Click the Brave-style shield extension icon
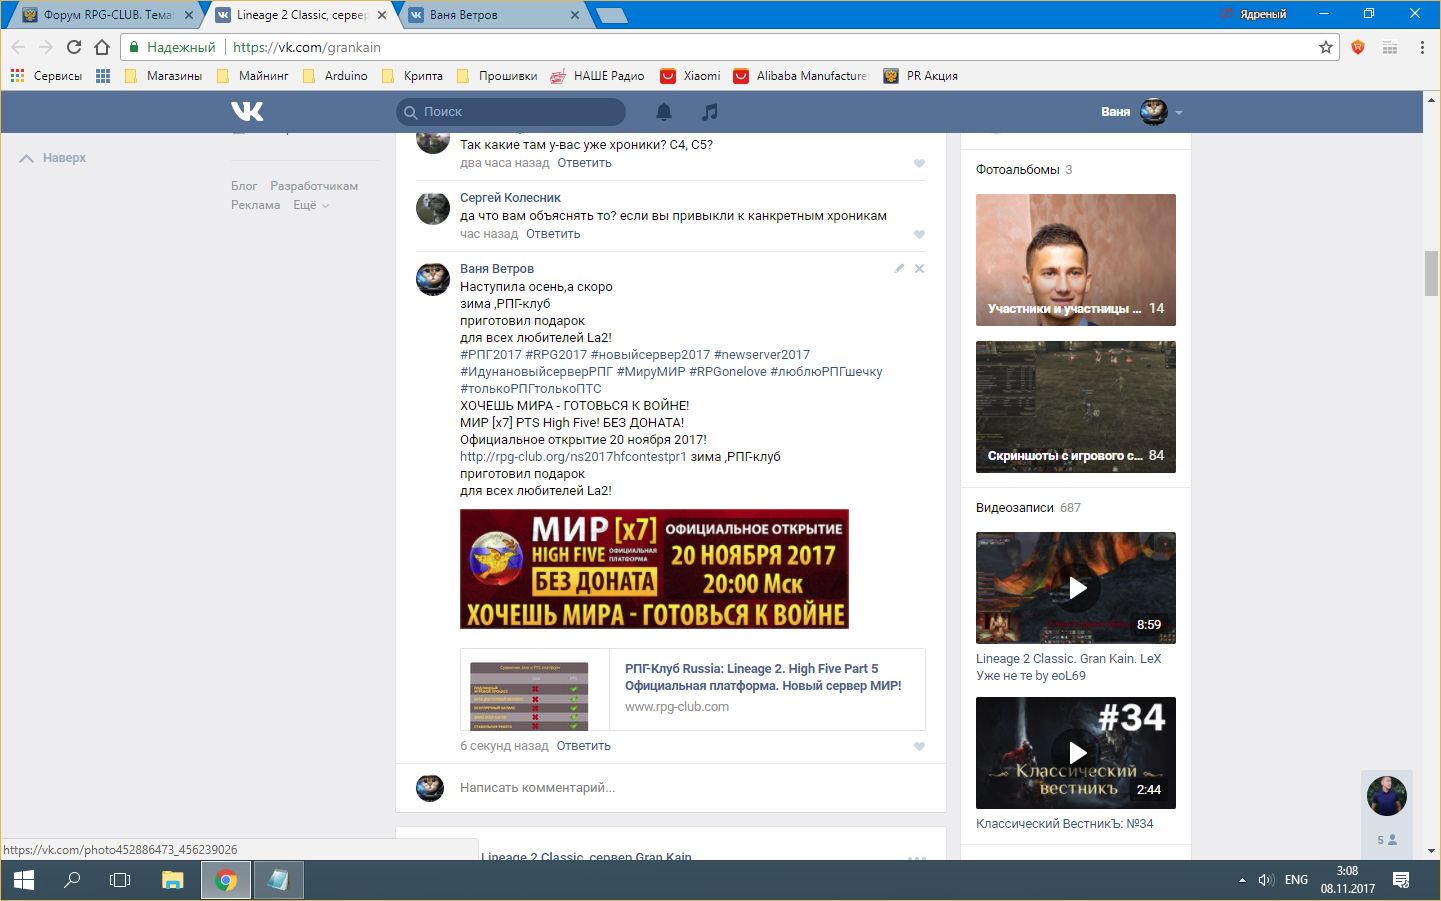The image size is (1441, 901). pos(1358,47)
